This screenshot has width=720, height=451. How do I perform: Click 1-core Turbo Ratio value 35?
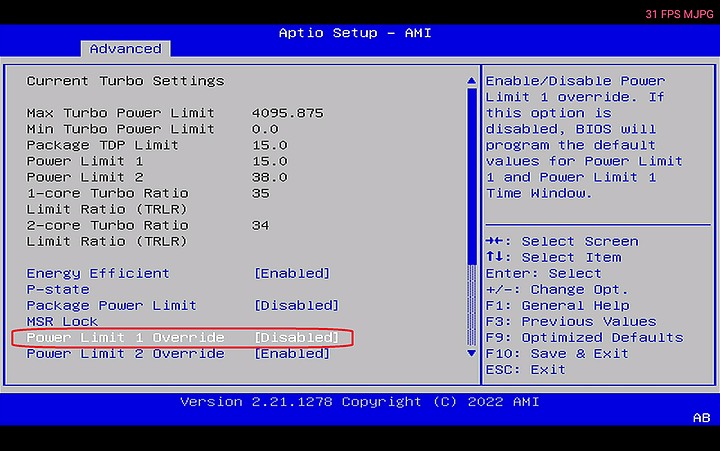coord(260,193)
